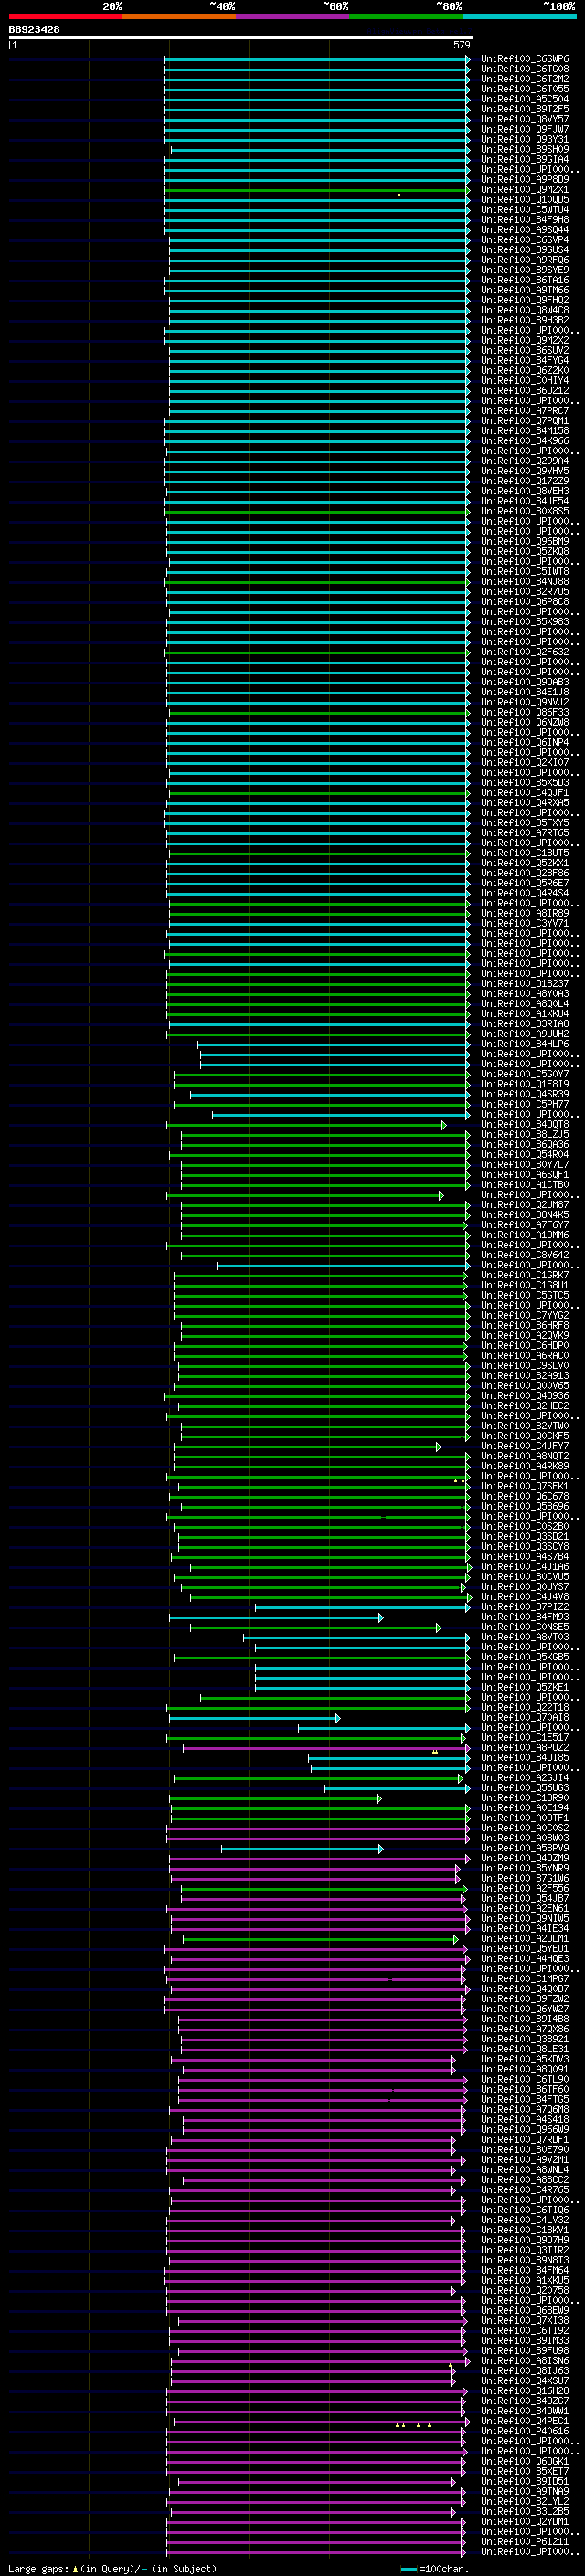Click the UniRef100_Q10QD5 label
585x2576 pixels.
(x=525, y=200)
